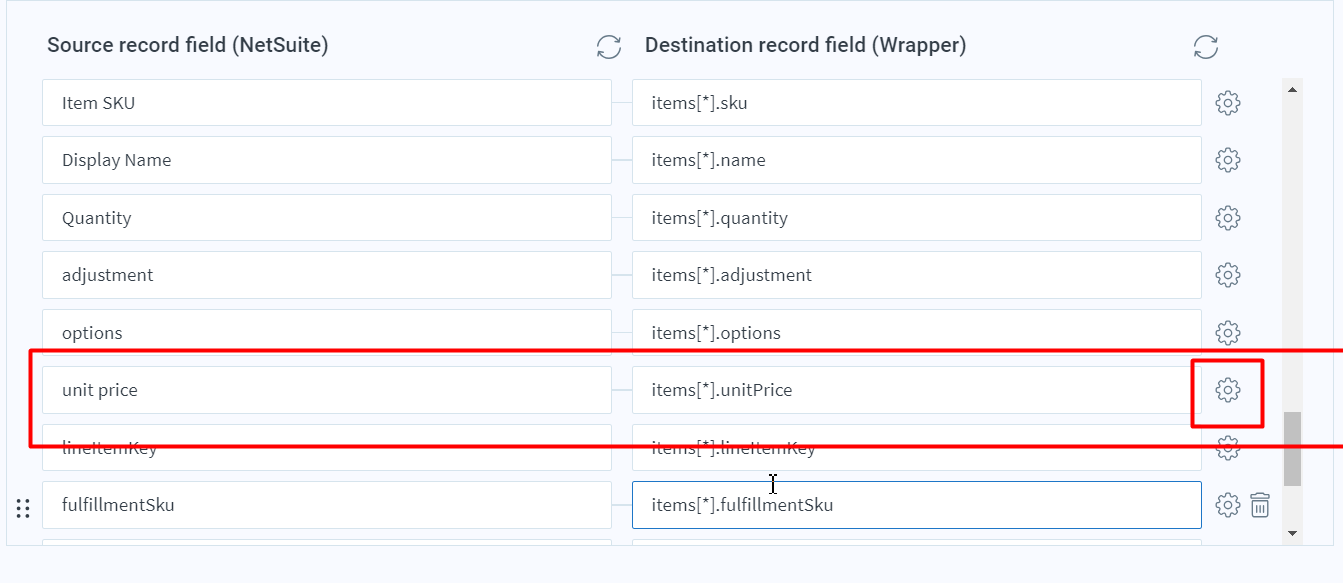Refresh the NetSuite source record fields

[x=608, y=46]
